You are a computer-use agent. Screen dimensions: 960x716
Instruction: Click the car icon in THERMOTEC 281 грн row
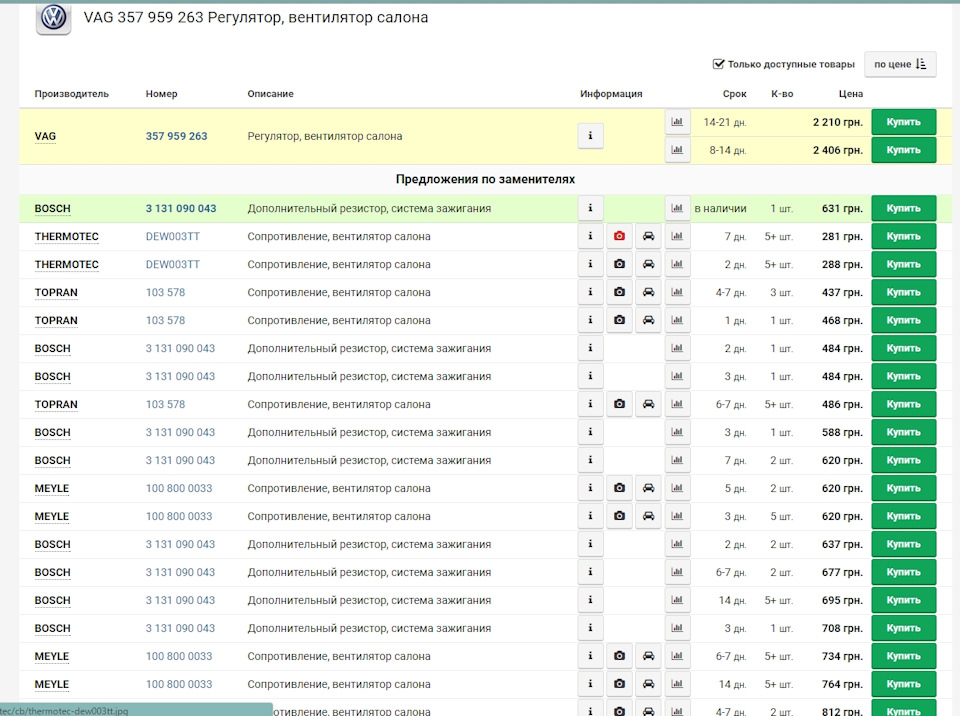click(648, 236)
